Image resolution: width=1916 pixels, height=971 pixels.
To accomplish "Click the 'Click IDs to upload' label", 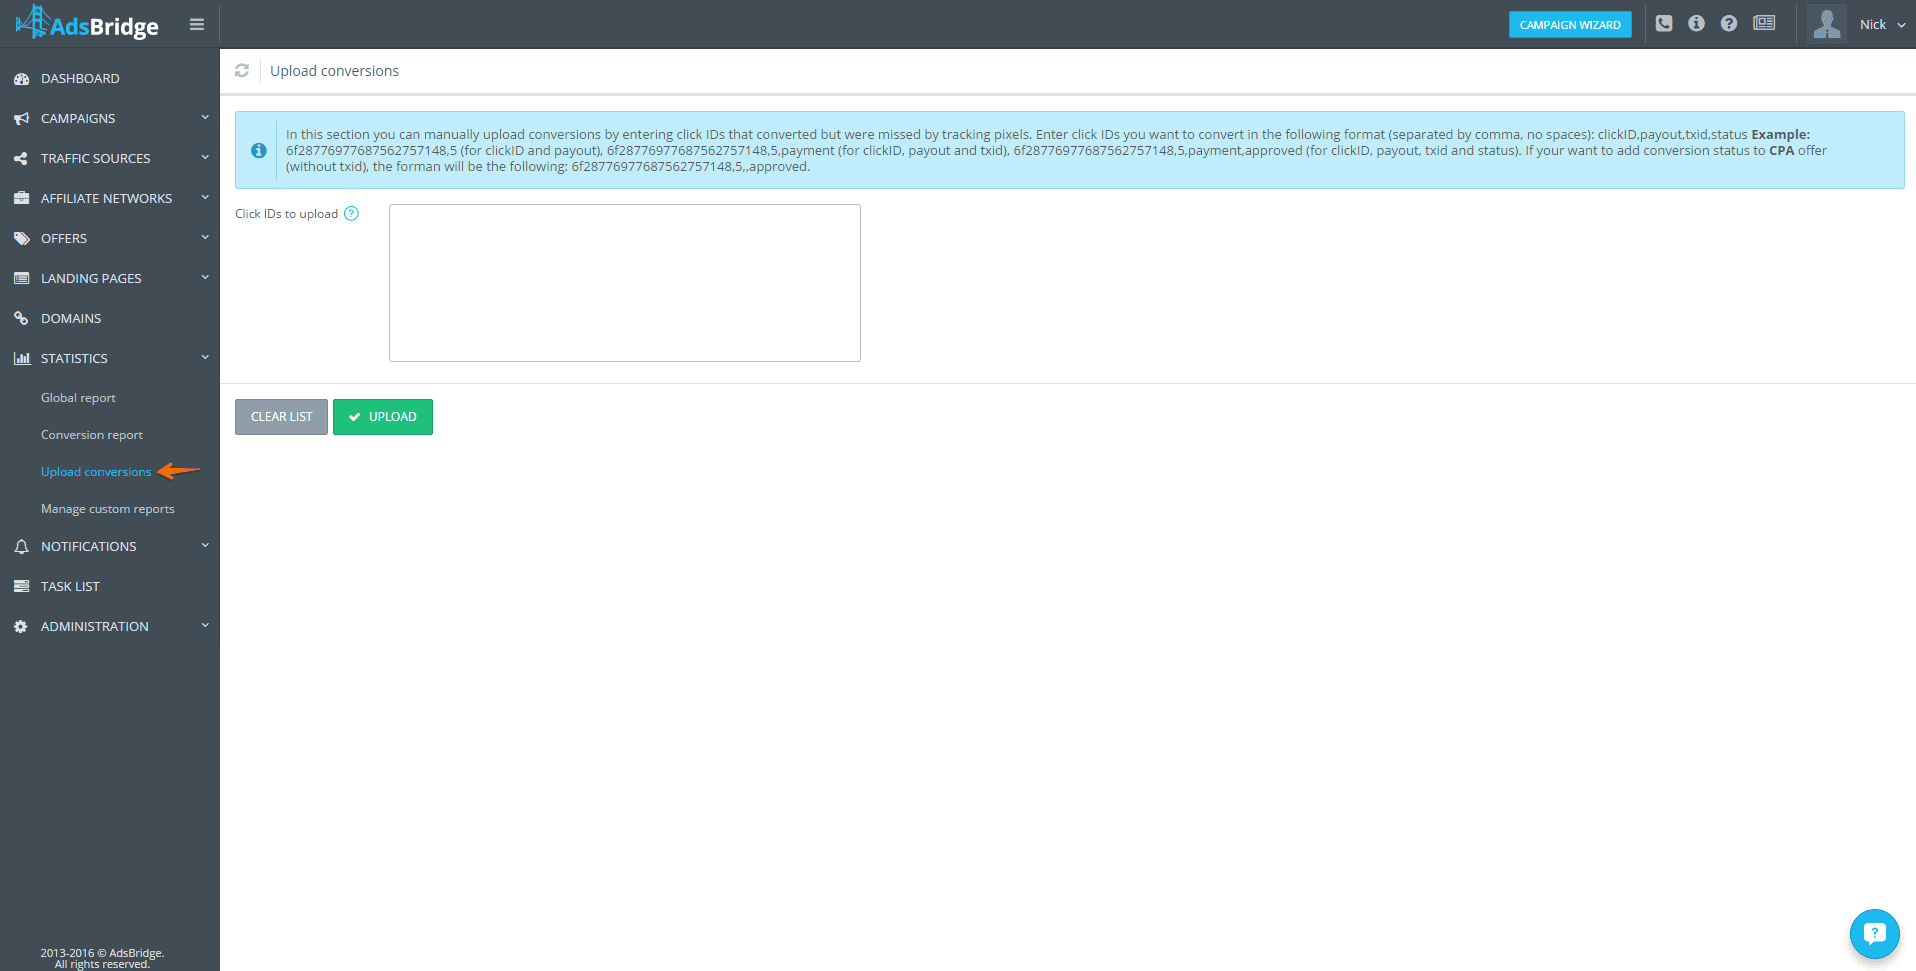I will tap(286, 214).
